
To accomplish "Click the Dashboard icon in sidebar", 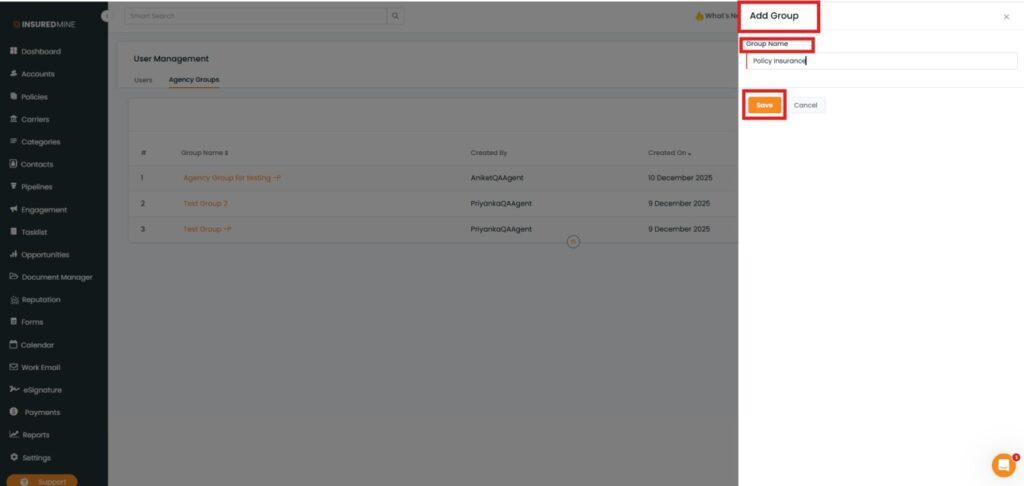I will pos(14,51).
